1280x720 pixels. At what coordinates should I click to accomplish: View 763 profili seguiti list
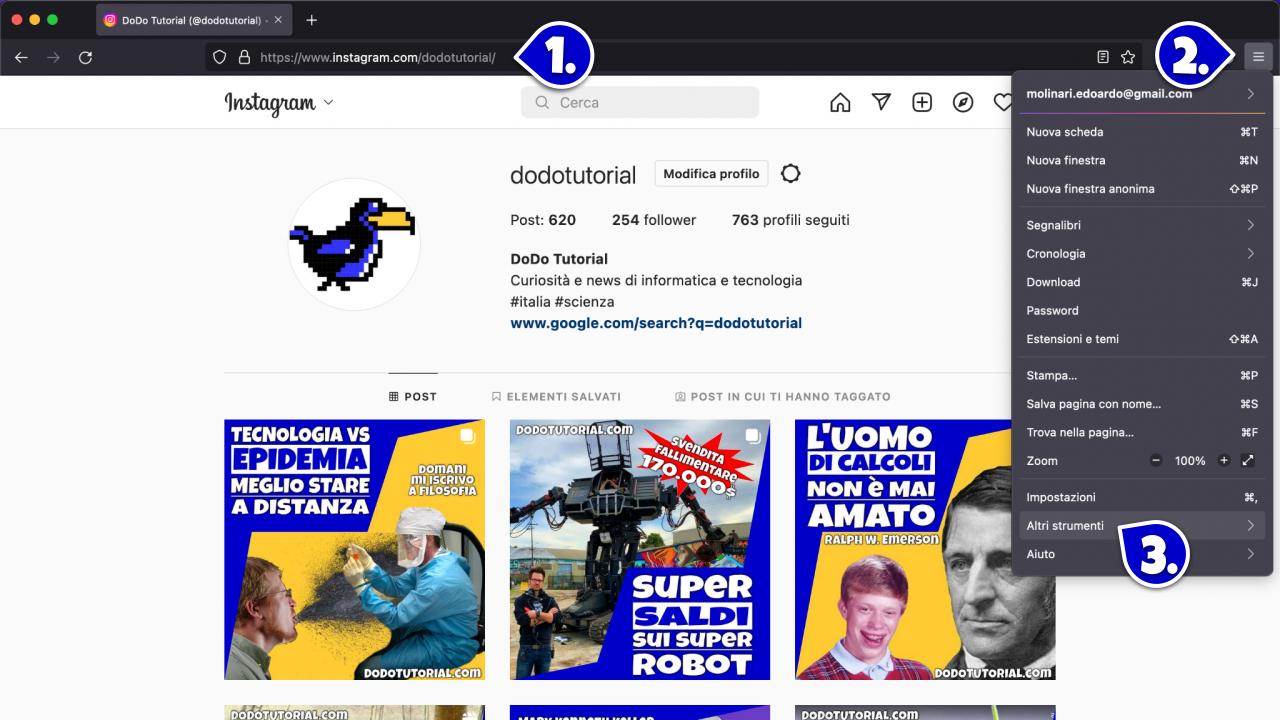coord(791,220)
